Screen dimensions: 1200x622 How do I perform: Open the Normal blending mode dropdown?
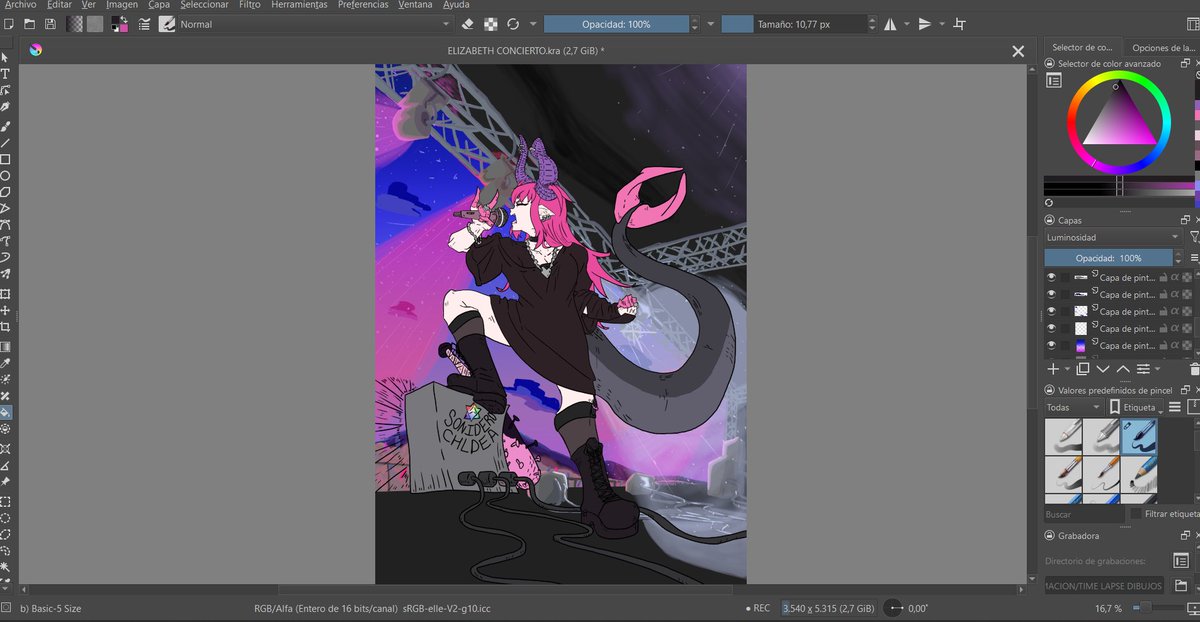tap(316, 24)
